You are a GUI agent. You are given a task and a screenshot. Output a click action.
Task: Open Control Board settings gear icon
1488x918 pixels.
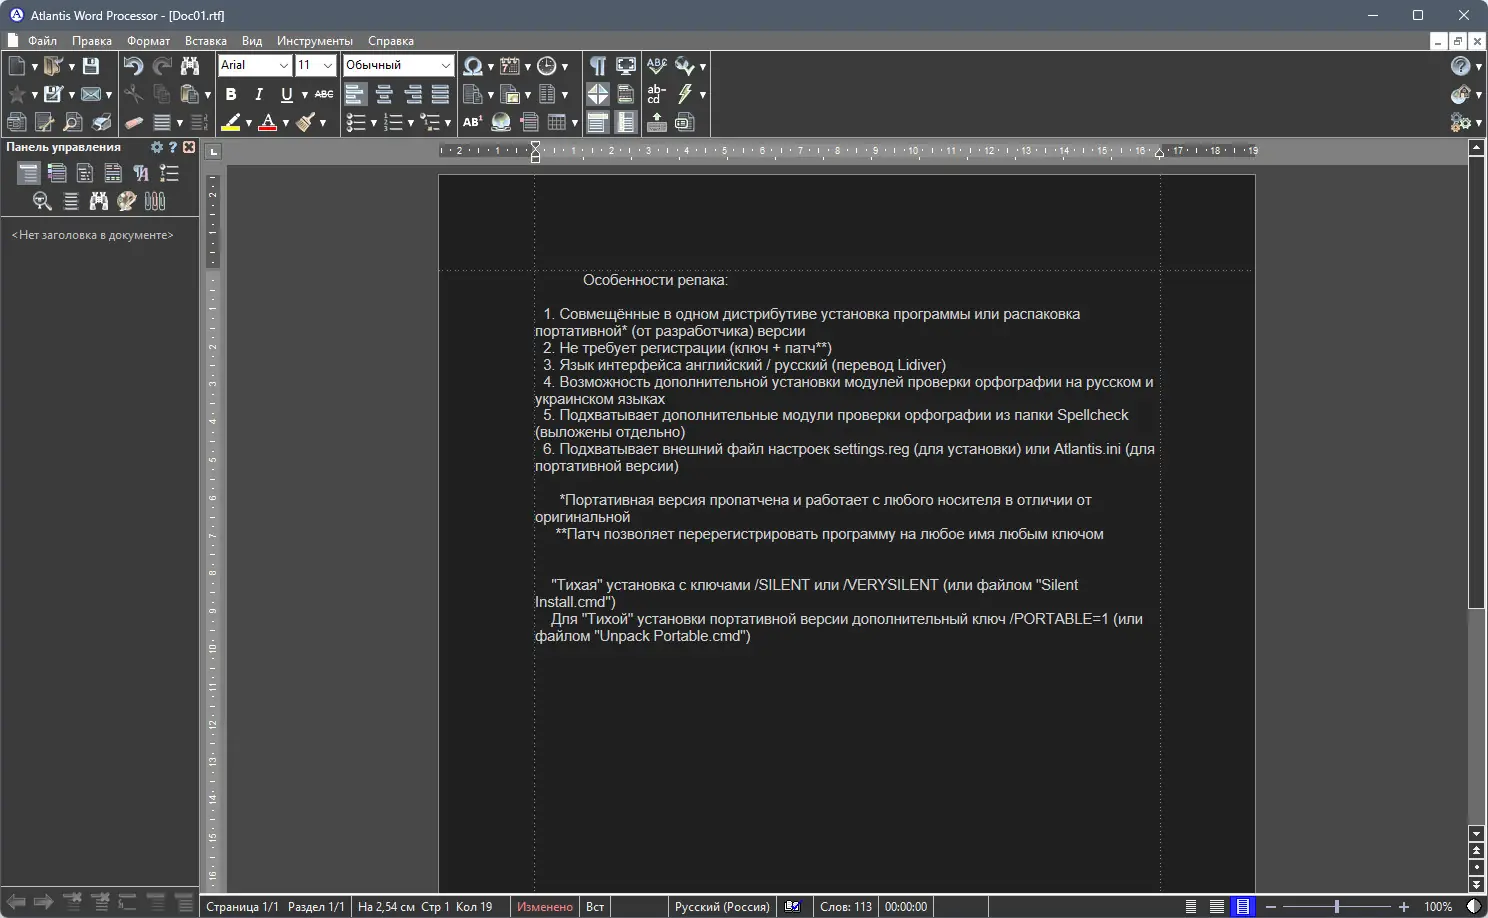158,146
